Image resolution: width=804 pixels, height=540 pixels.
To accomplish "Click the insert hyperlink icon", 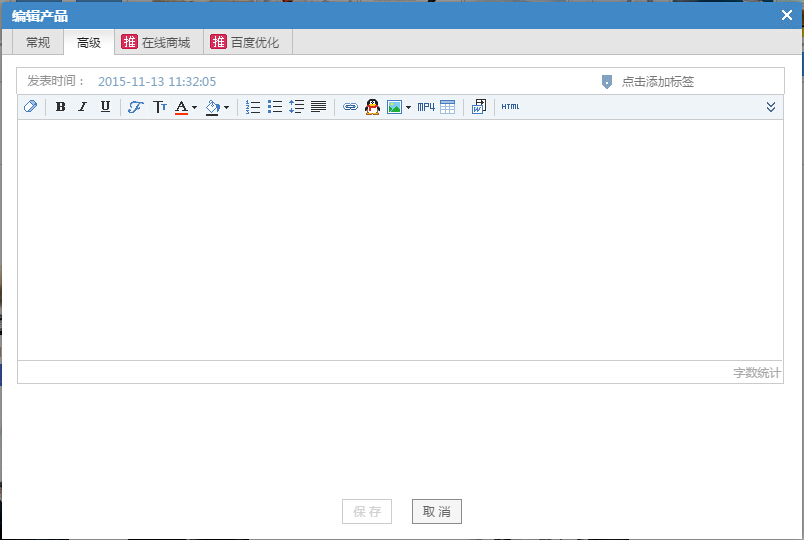I will click(350, 107).
